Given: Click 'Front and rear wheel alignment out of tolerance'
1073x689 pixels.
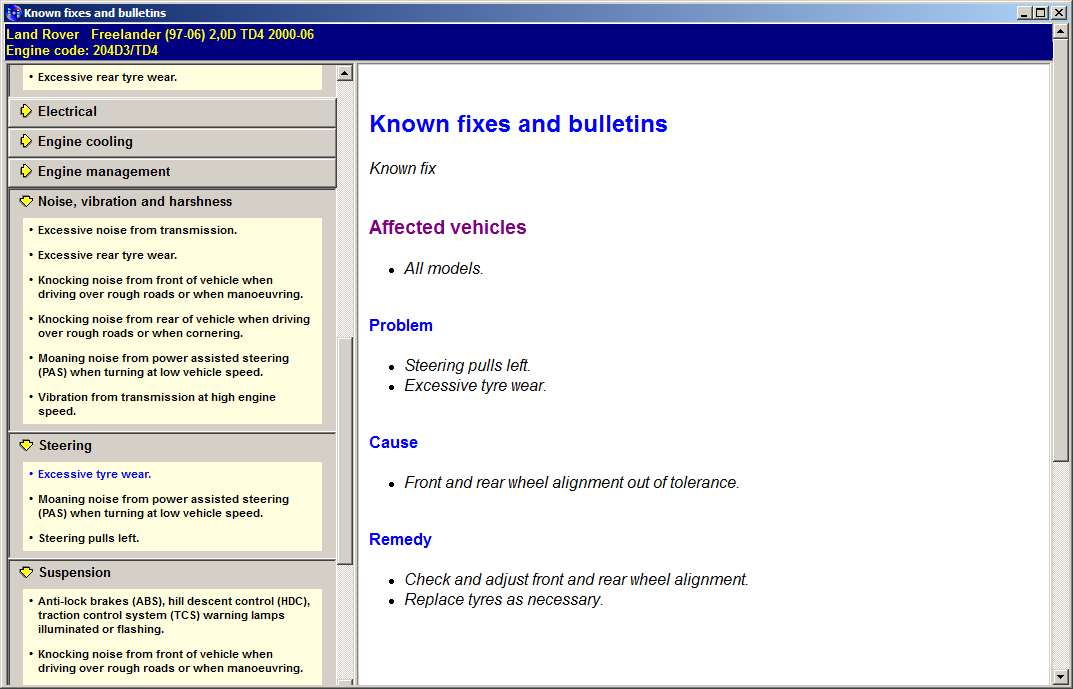Looking at the screenshot, I should (572, 482).
